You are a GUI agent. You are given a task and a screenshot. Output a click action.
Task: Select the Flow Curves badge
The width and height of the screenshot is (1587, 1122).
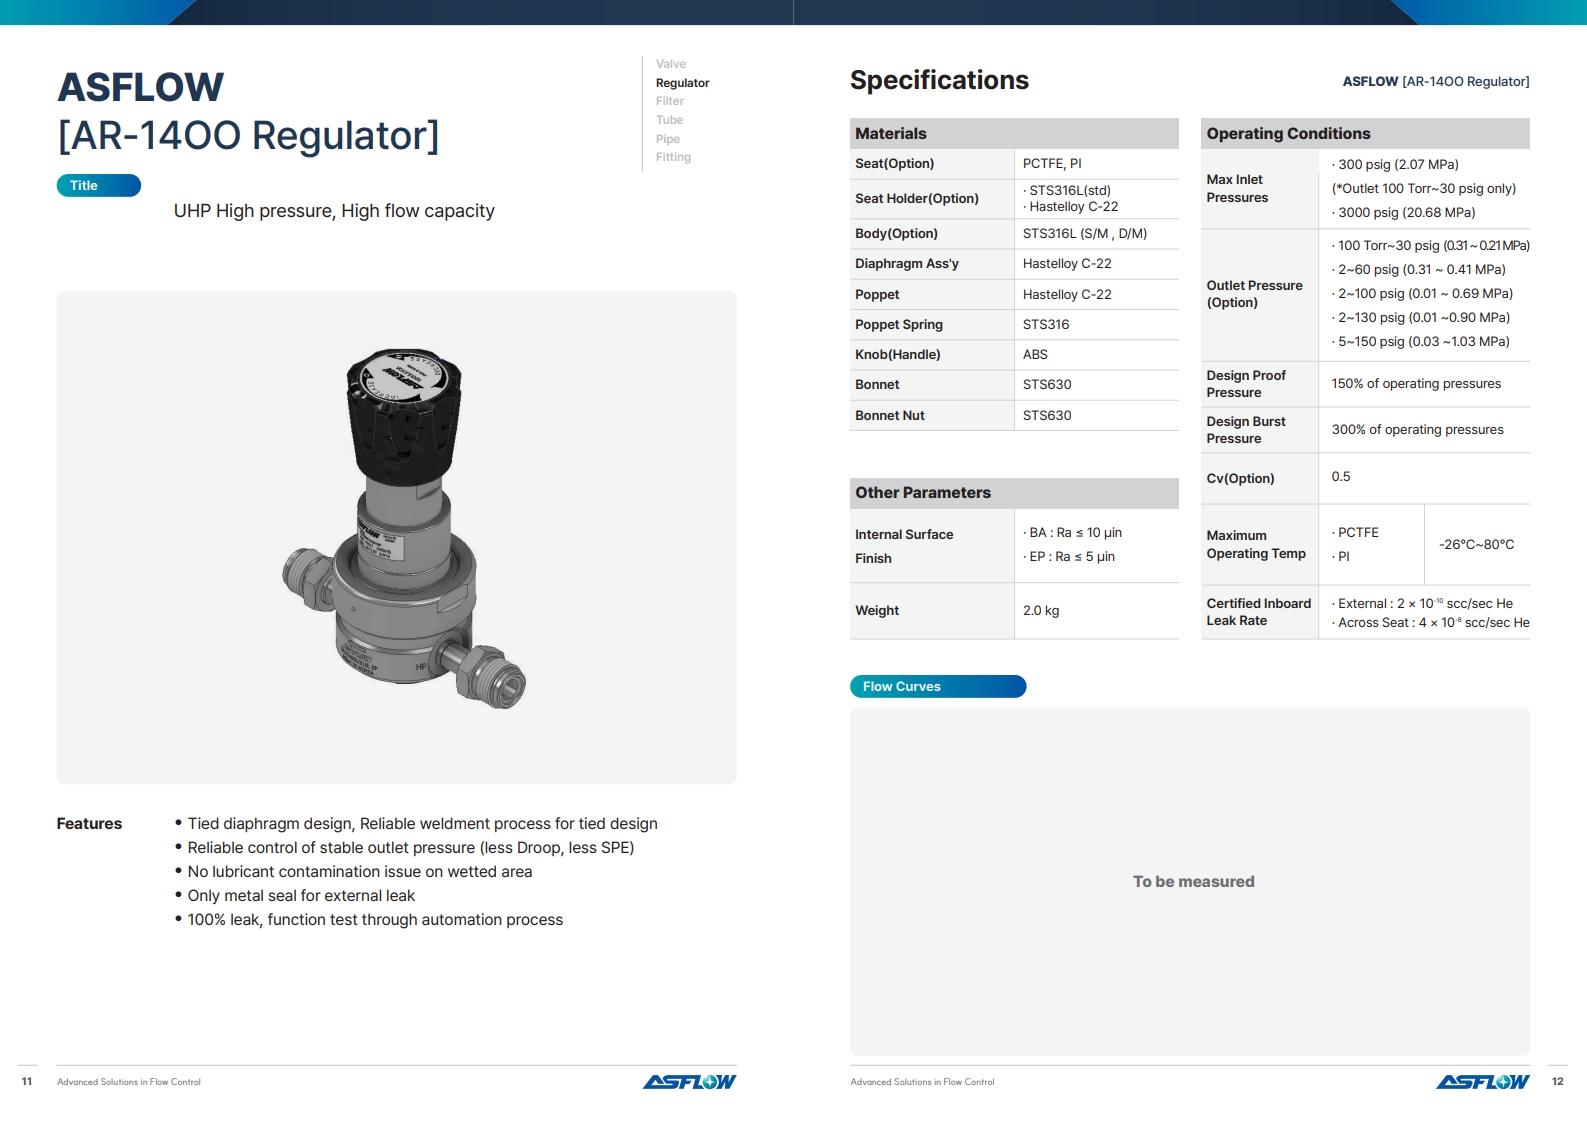(x=937, y=687)
